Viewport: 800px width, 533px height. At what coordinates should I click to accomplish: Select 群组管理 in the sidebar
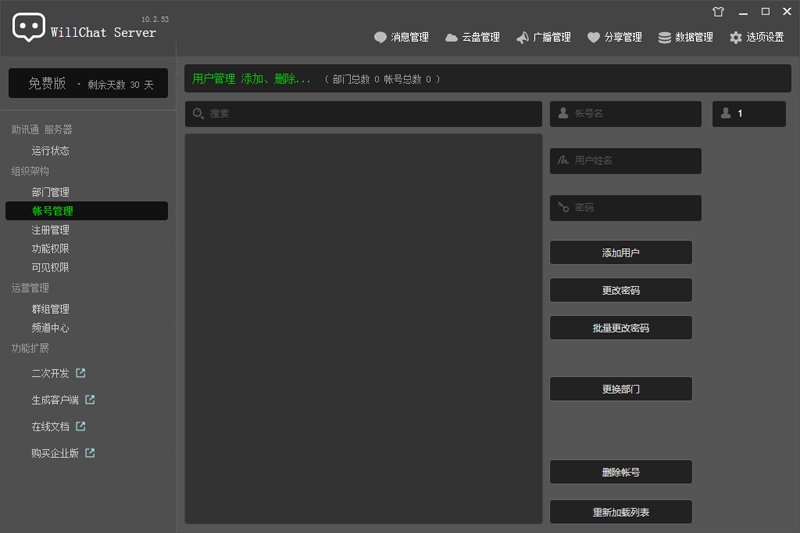pos(50,310)
